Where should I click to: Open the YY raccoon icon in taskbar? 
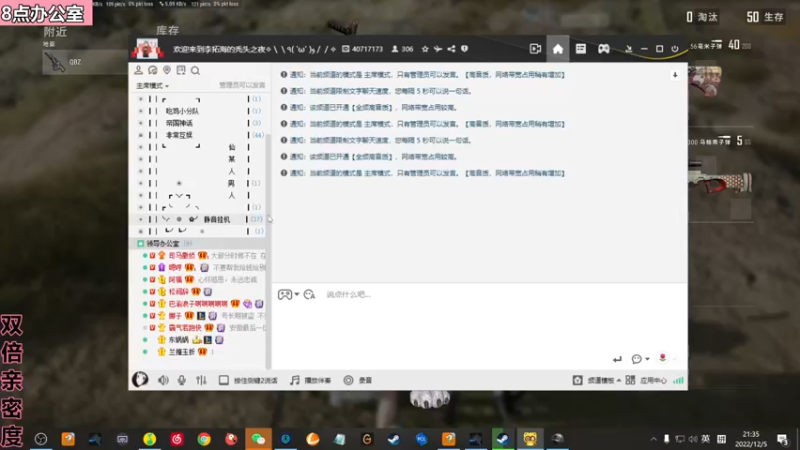pyautogui.click(x=530, y=439)
